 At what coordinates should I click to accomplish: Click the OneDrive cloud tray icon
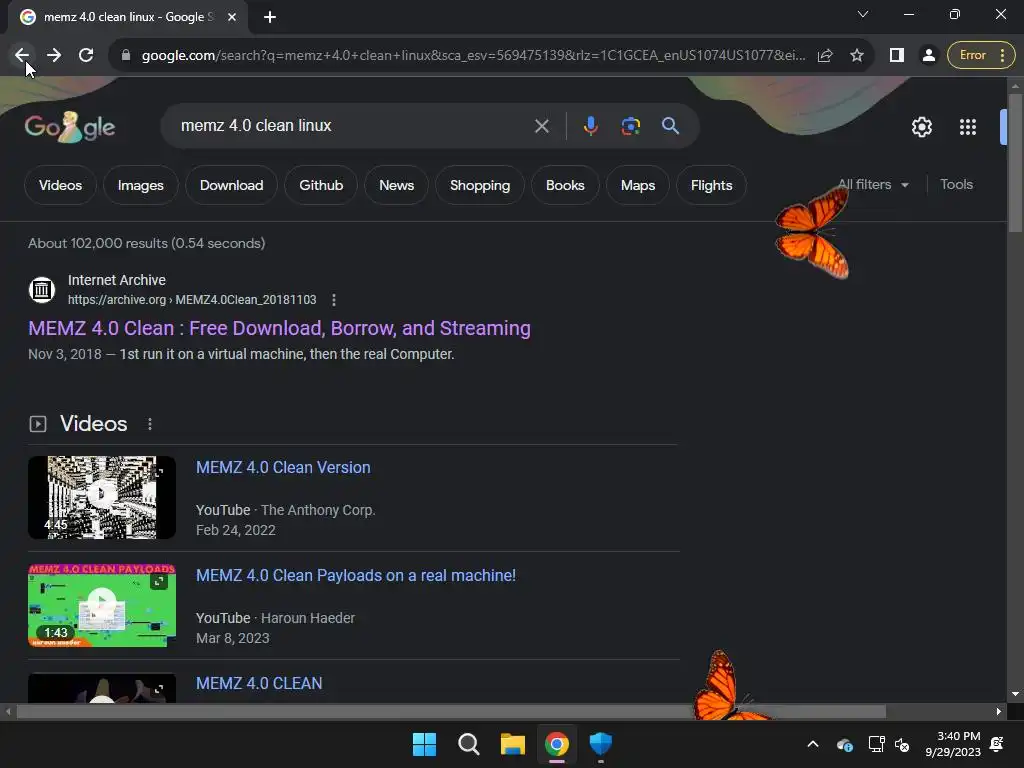point(844,744)
